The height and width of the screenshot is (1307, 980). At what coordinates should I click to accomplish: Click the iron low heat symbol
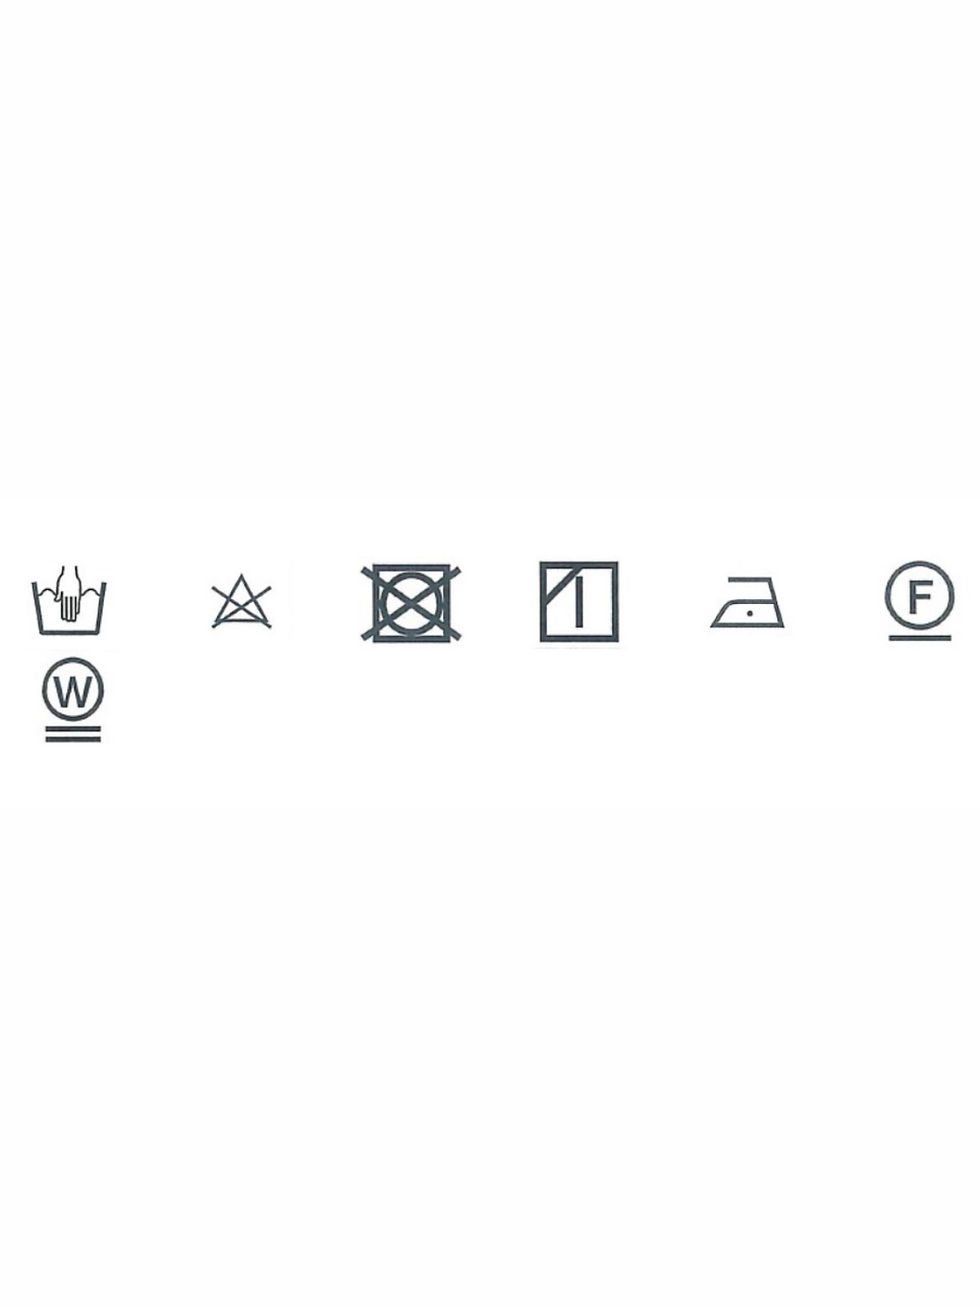tap(748, 603)
